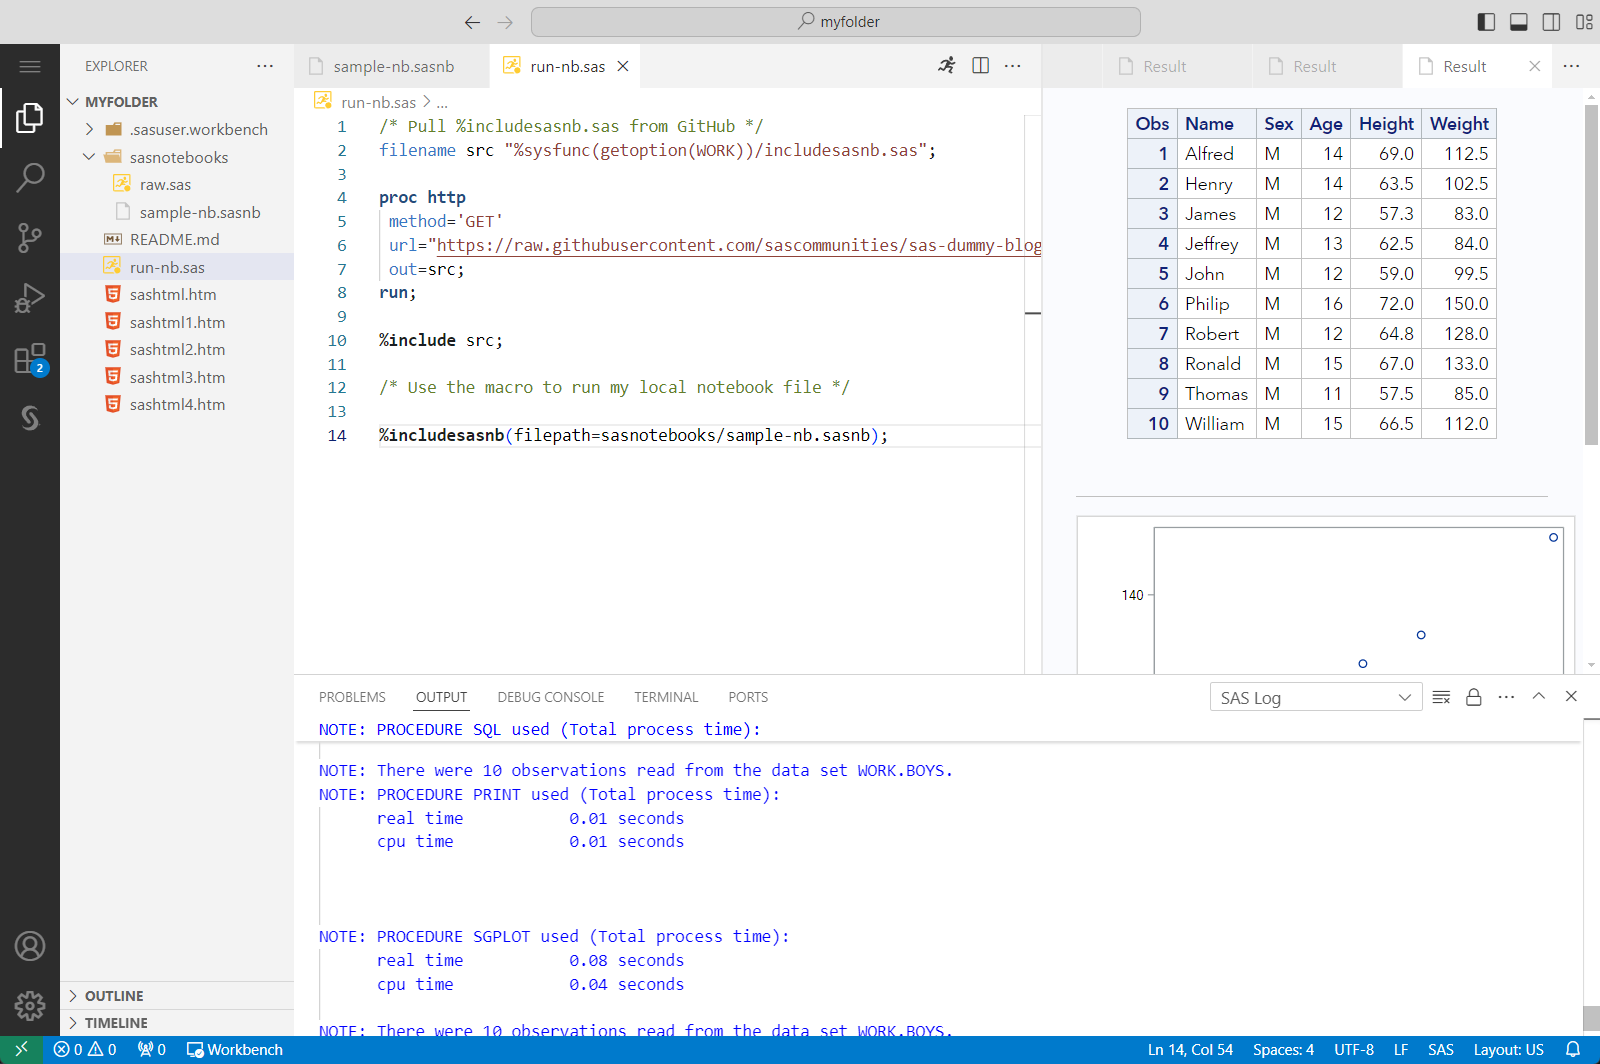Run the SAS program using the running-man icon

[946, 65]
